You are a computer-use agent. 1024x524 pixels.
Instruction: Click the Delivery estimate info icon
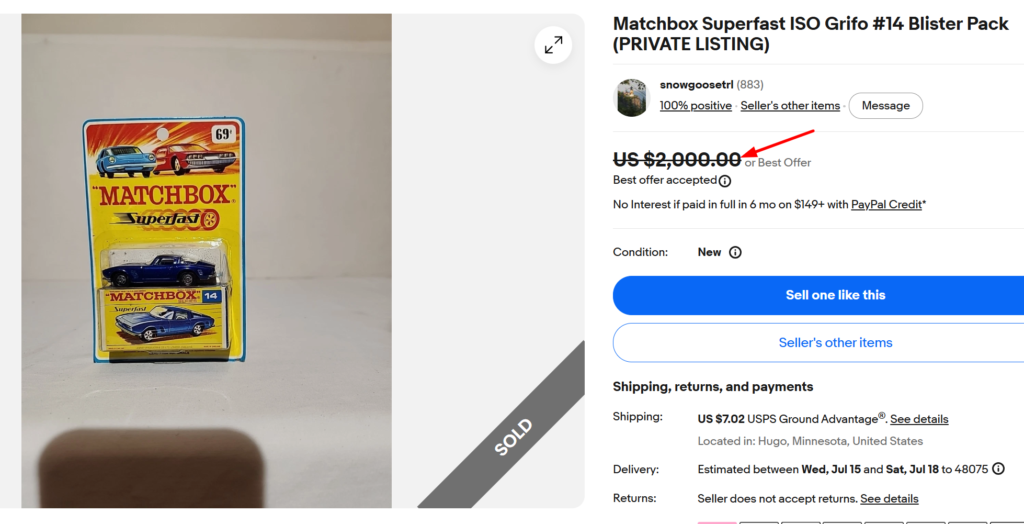tap(998, 468)
